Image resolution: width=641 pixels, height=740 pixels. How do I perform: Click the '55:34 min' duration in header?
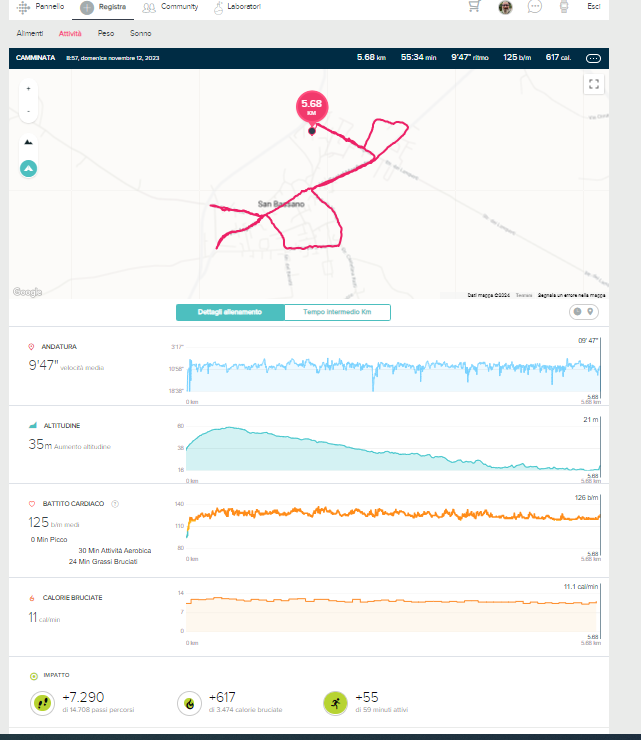click(x=418, y=57)
